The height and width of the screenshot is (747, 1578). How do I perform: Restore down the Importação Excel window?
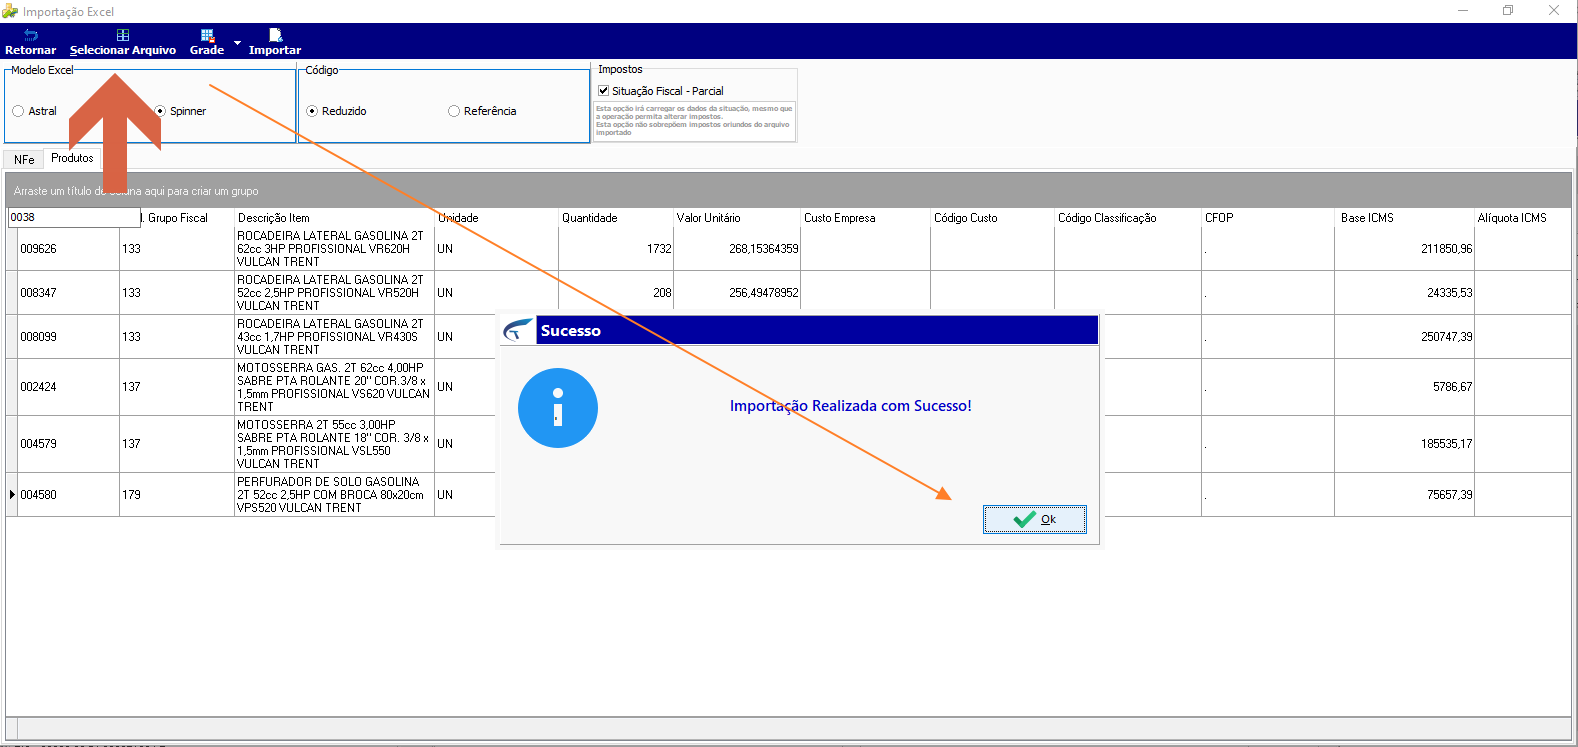1508,10
